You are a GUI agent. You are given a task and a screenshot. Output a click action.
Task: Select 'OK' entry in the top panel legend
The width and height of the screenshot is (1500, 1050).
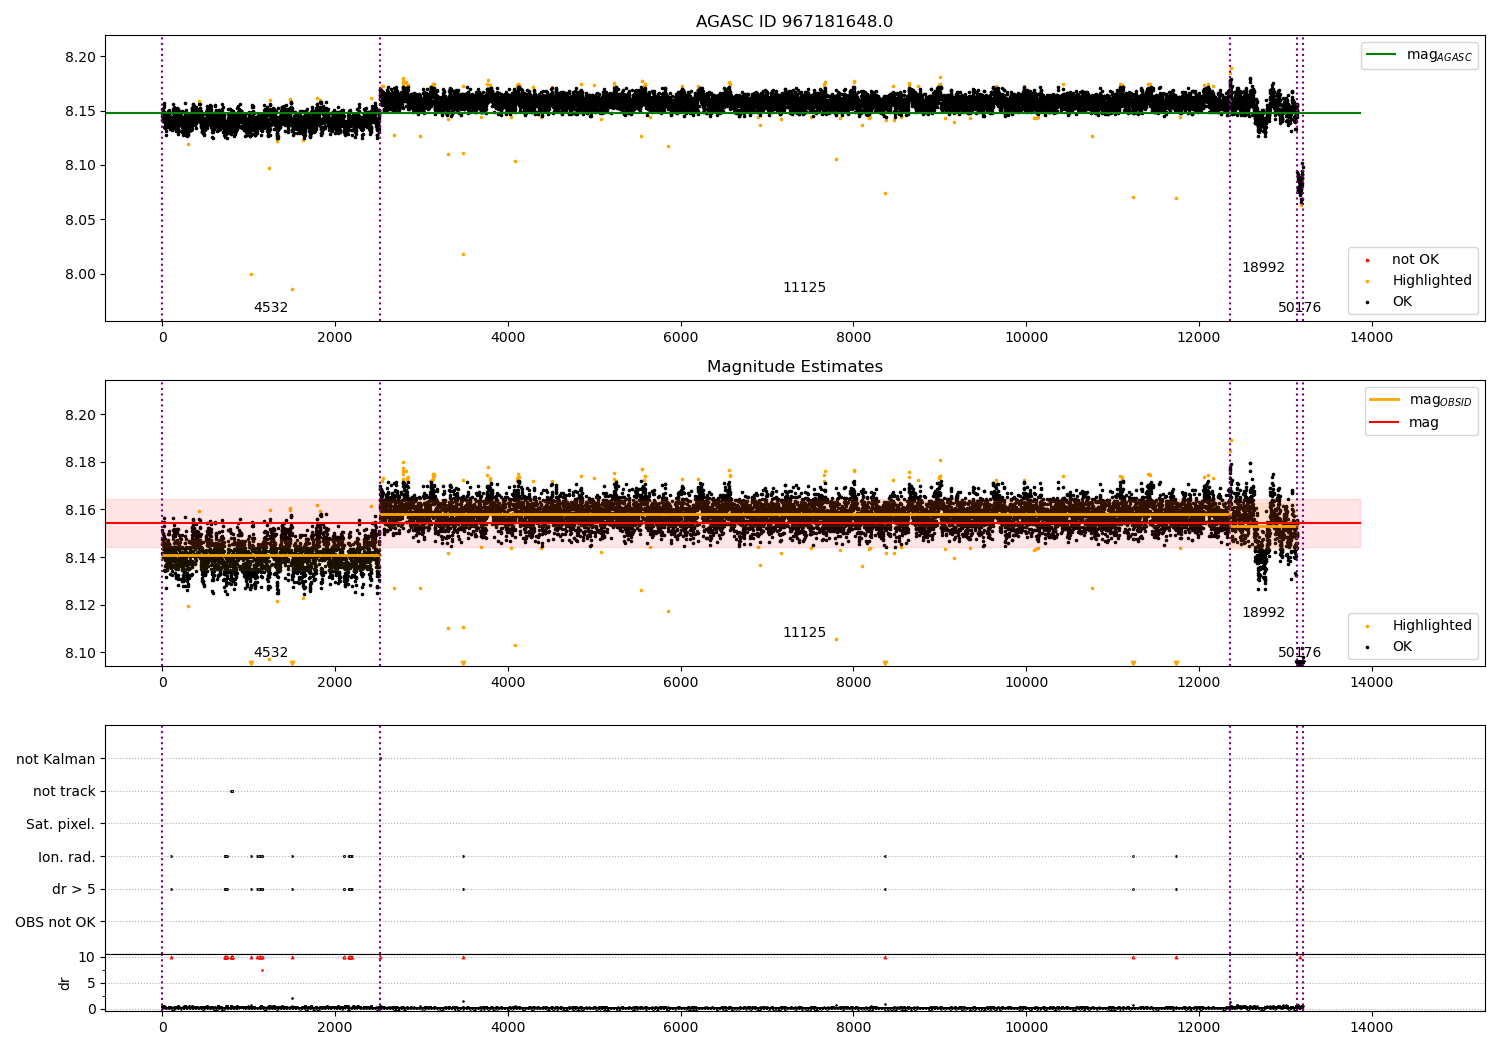1402,302
